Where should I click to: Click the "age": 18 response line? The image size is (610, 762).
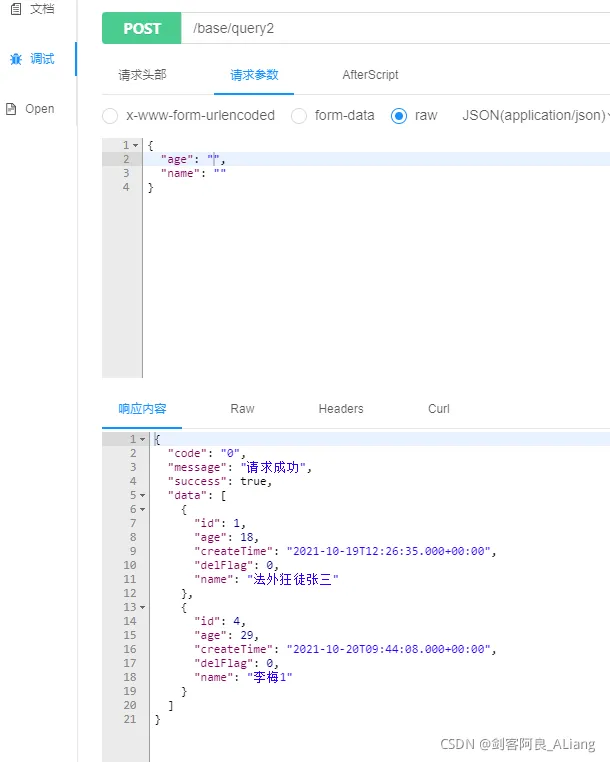click(x=227, y=537)
